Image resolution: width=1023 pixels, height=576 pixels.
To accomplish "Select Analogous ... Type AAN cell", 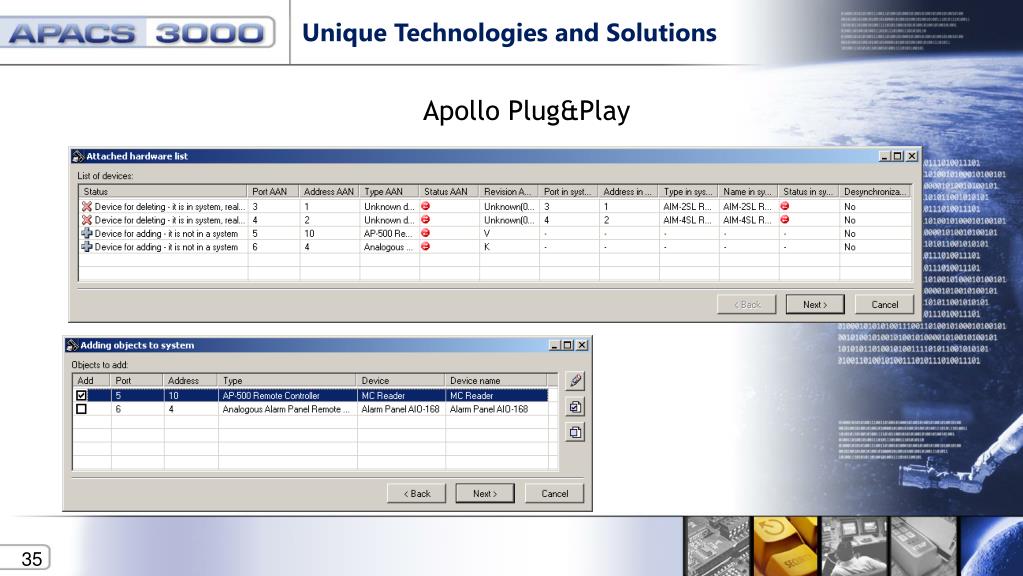I will (388, 247).
